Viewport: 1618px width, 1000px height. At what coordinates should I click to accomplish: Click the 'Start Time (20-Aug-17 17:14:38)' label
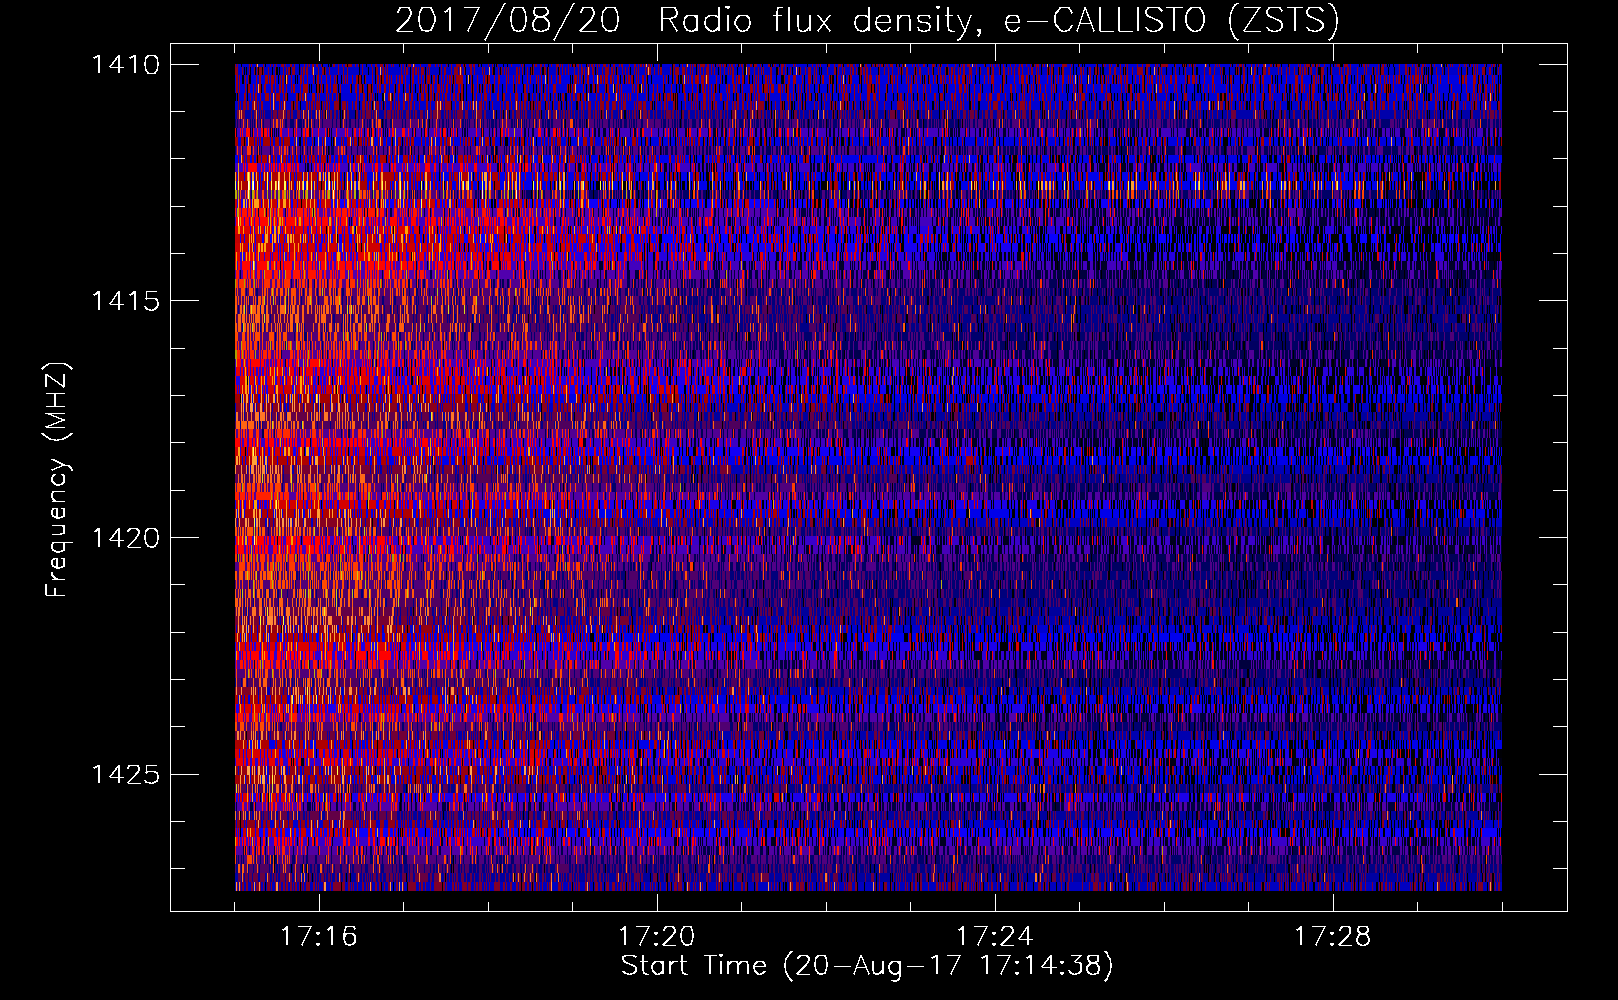pos(867,966)
